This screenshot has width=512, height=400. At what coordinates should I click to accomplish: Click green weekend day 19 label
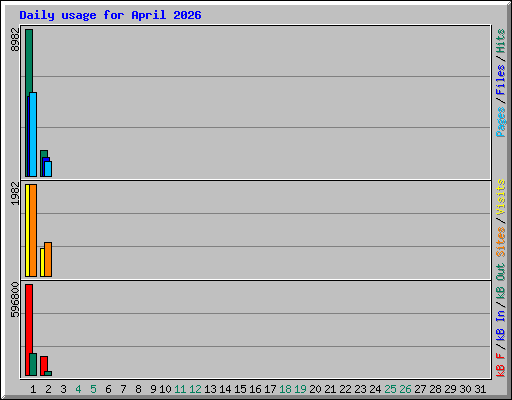point(300,389)
